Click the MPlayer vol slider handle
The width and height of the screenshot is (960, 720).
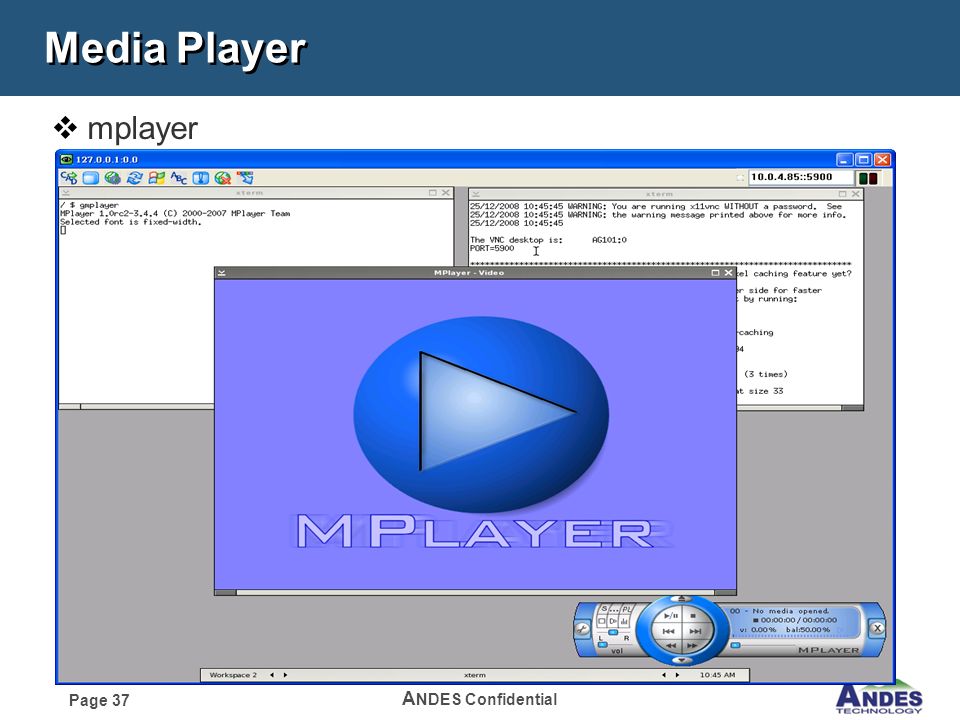(x=602, y=644)
